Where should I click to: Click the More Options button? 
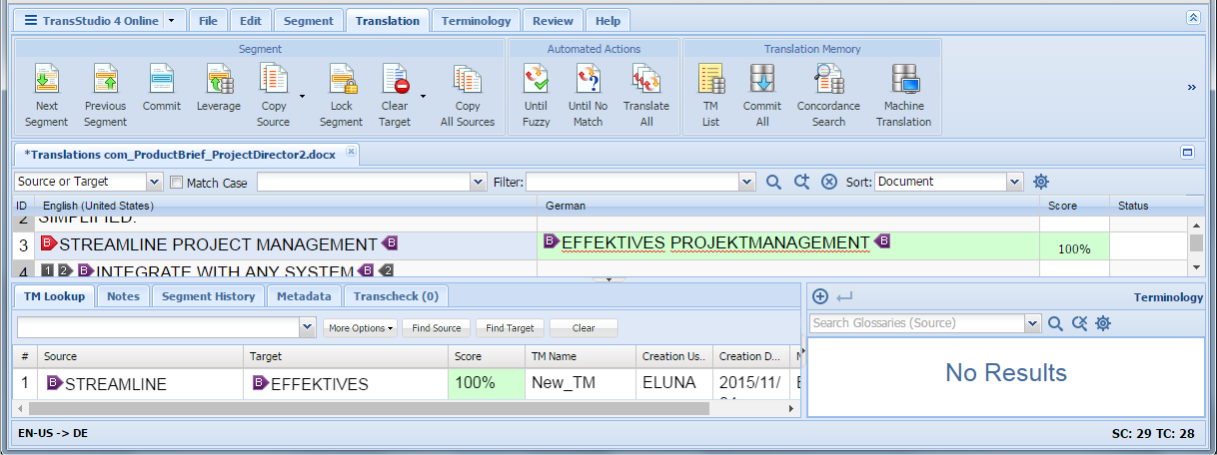361,328
